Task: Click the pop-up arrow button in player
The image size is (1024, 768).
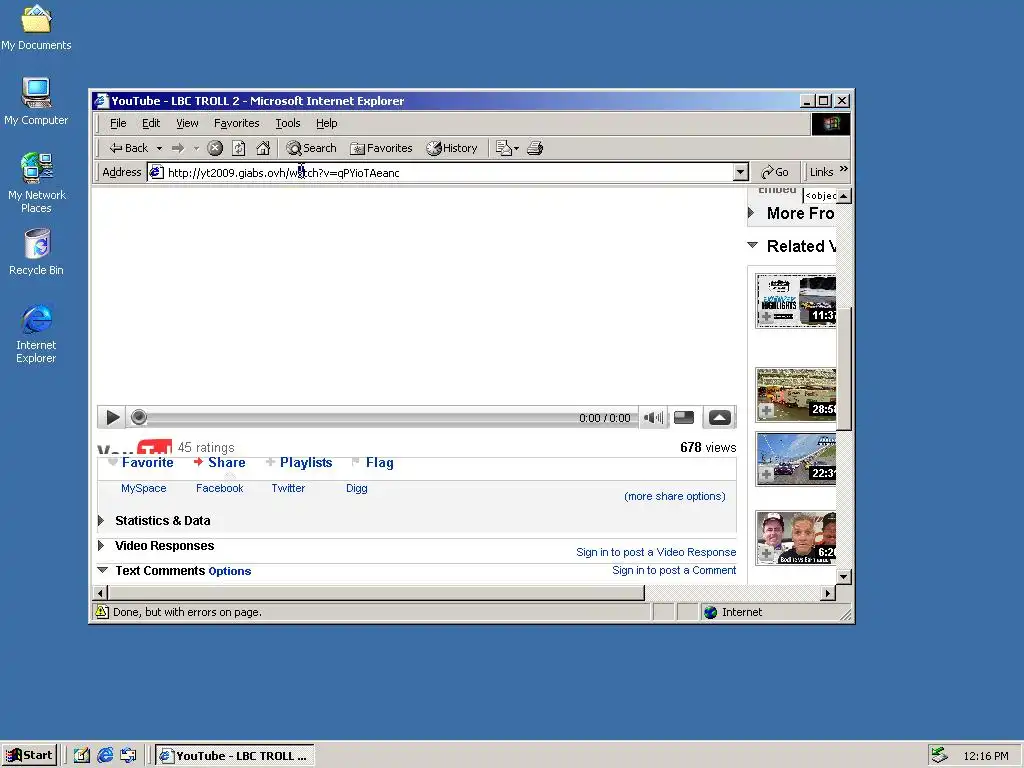Action: tap(720, 417)
